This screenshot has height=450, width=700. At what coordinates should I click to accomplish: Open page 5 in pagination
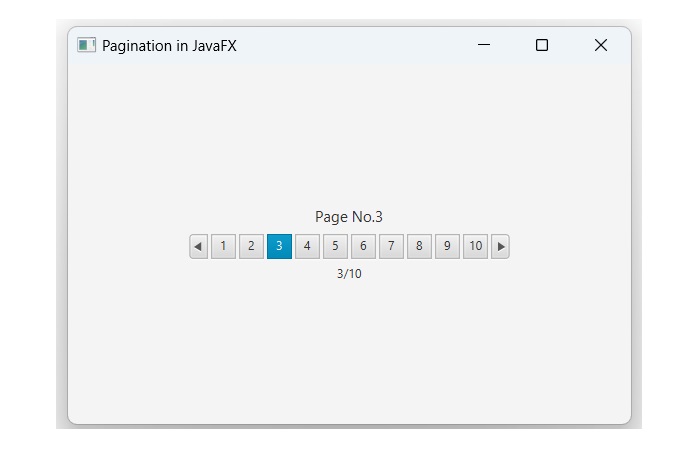click(335, 246)
